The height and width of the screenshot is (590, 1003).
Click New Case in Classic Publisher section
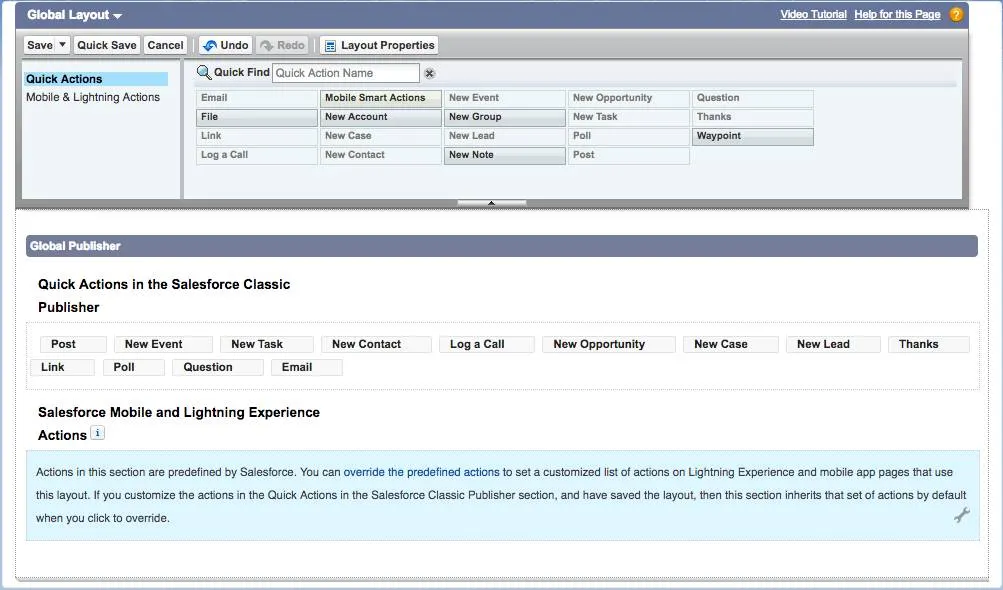coord(731,344)
